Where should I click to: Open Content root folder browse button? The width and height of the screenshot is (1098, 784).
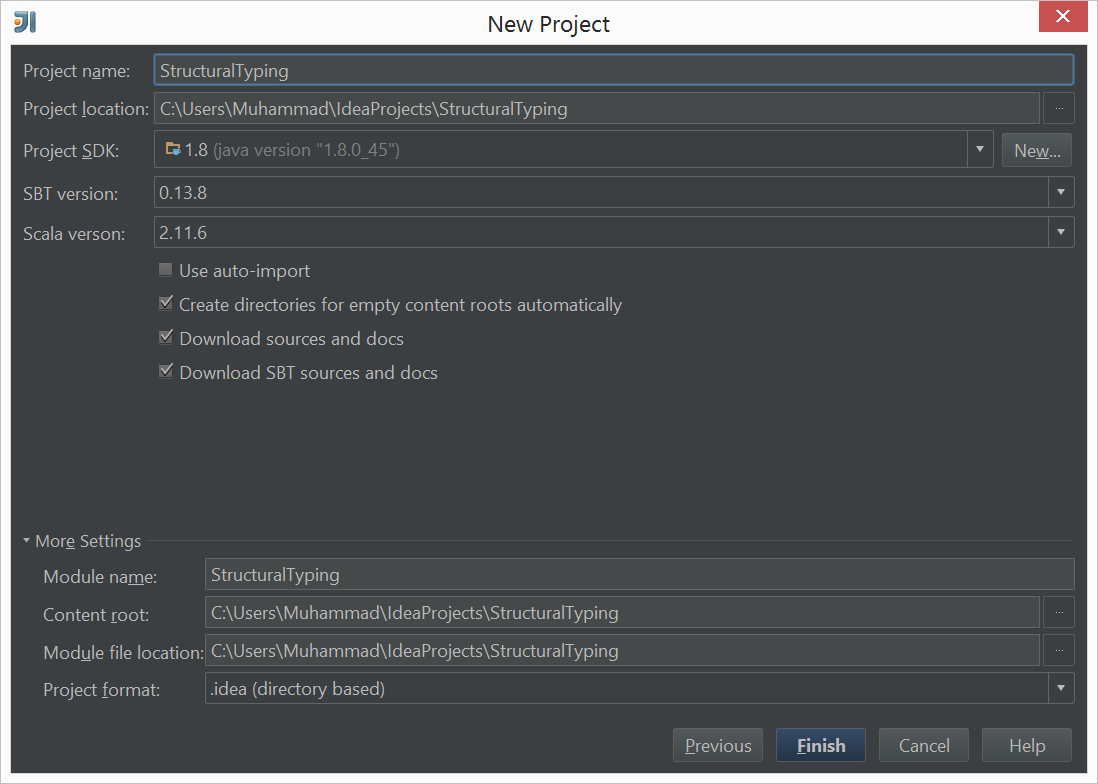coord(1059,612)
